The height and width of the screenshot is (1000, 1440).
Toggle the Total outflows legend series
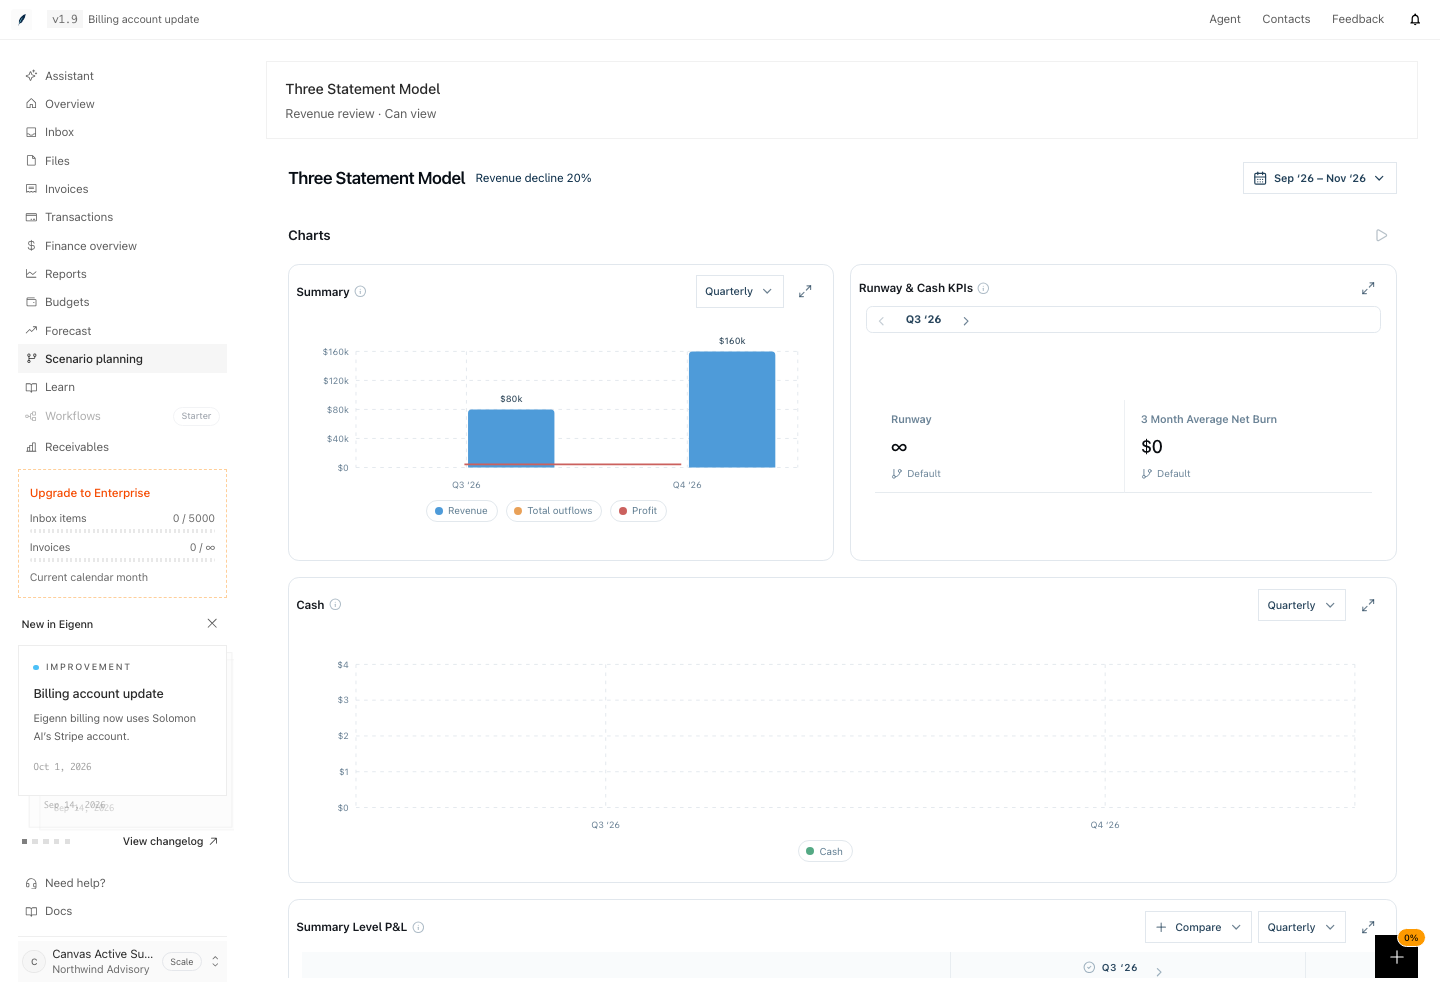point(554,511)
